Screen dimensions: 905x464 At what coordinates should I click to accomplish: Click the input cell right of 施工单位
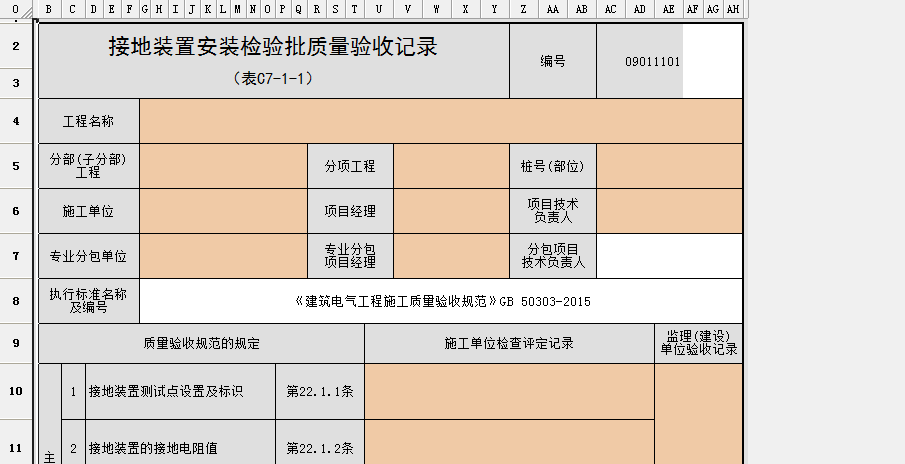point(223,211)
